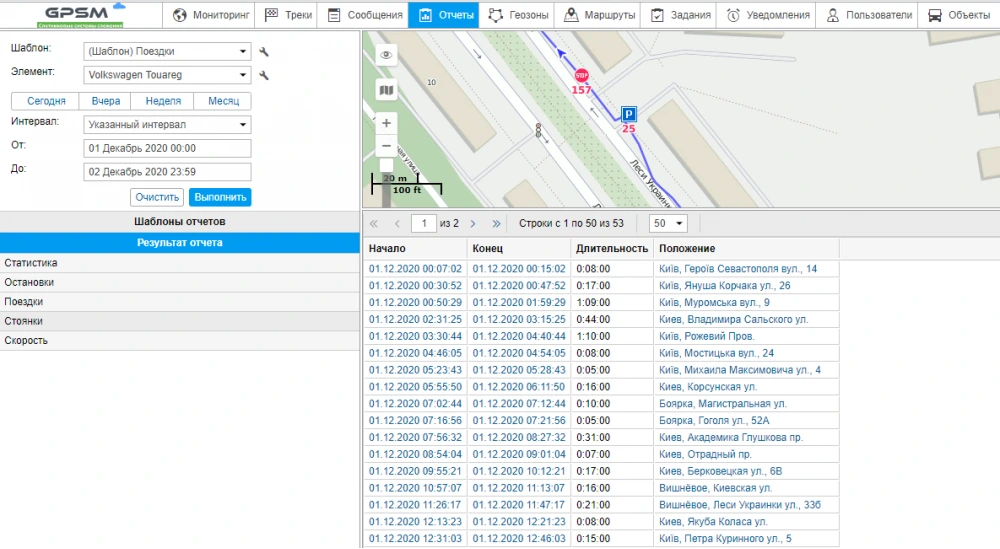Click wrench icon next to Шаблон dropdown
Viewport: 1000px width, 549px height.
[x=264, y=52]
